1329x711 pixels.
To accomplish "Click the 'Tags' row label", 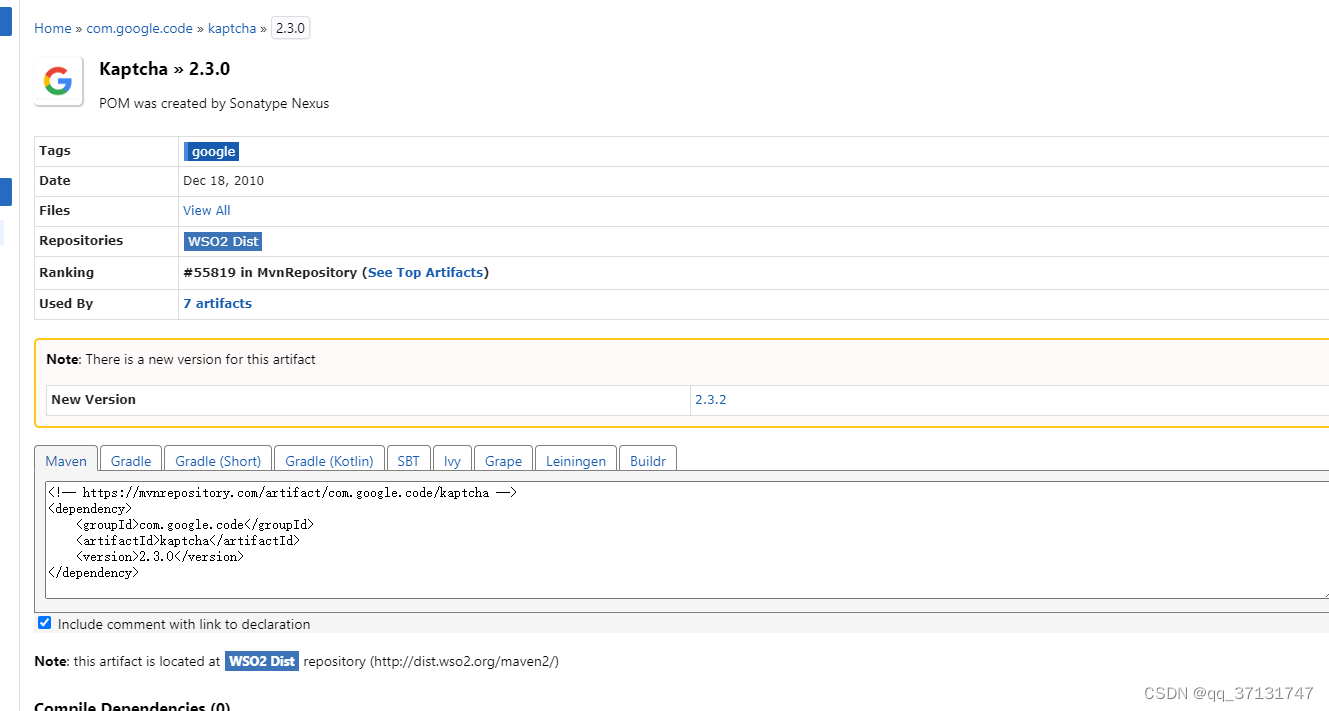I will (x=55, y=151).
